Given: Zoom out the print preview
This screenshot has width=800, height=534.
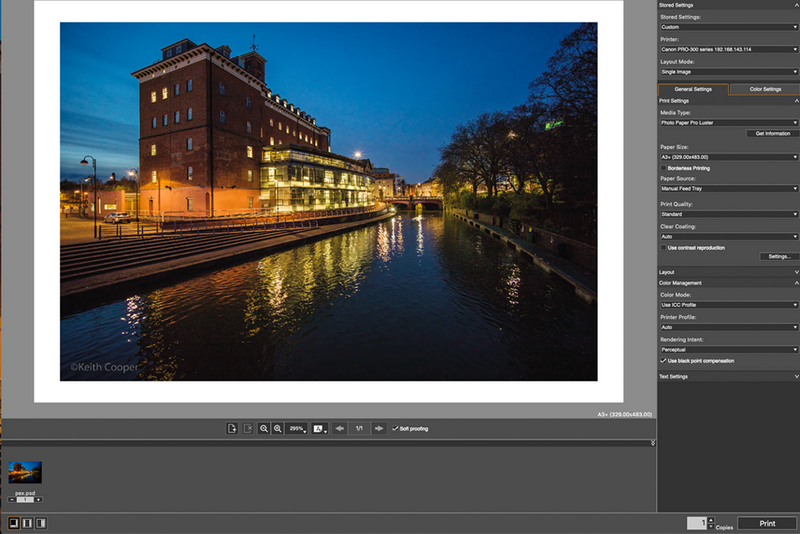Looking at the screenshot, I should [x=264, y=428].
